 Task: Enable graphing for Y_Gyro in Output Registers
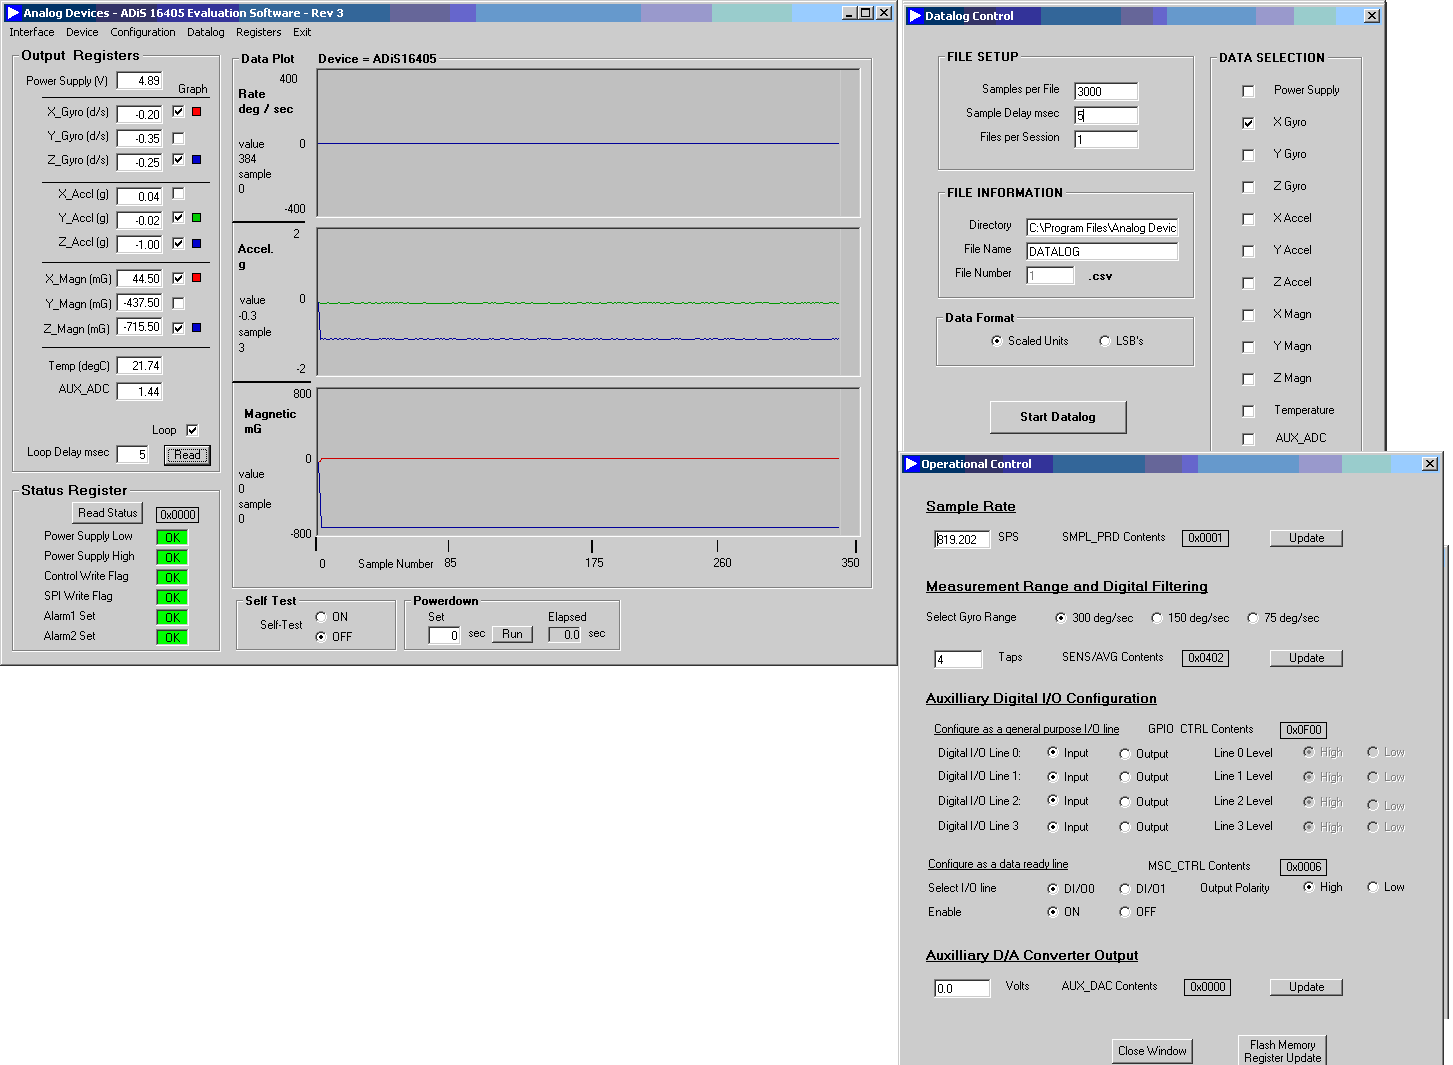[178, 138]
